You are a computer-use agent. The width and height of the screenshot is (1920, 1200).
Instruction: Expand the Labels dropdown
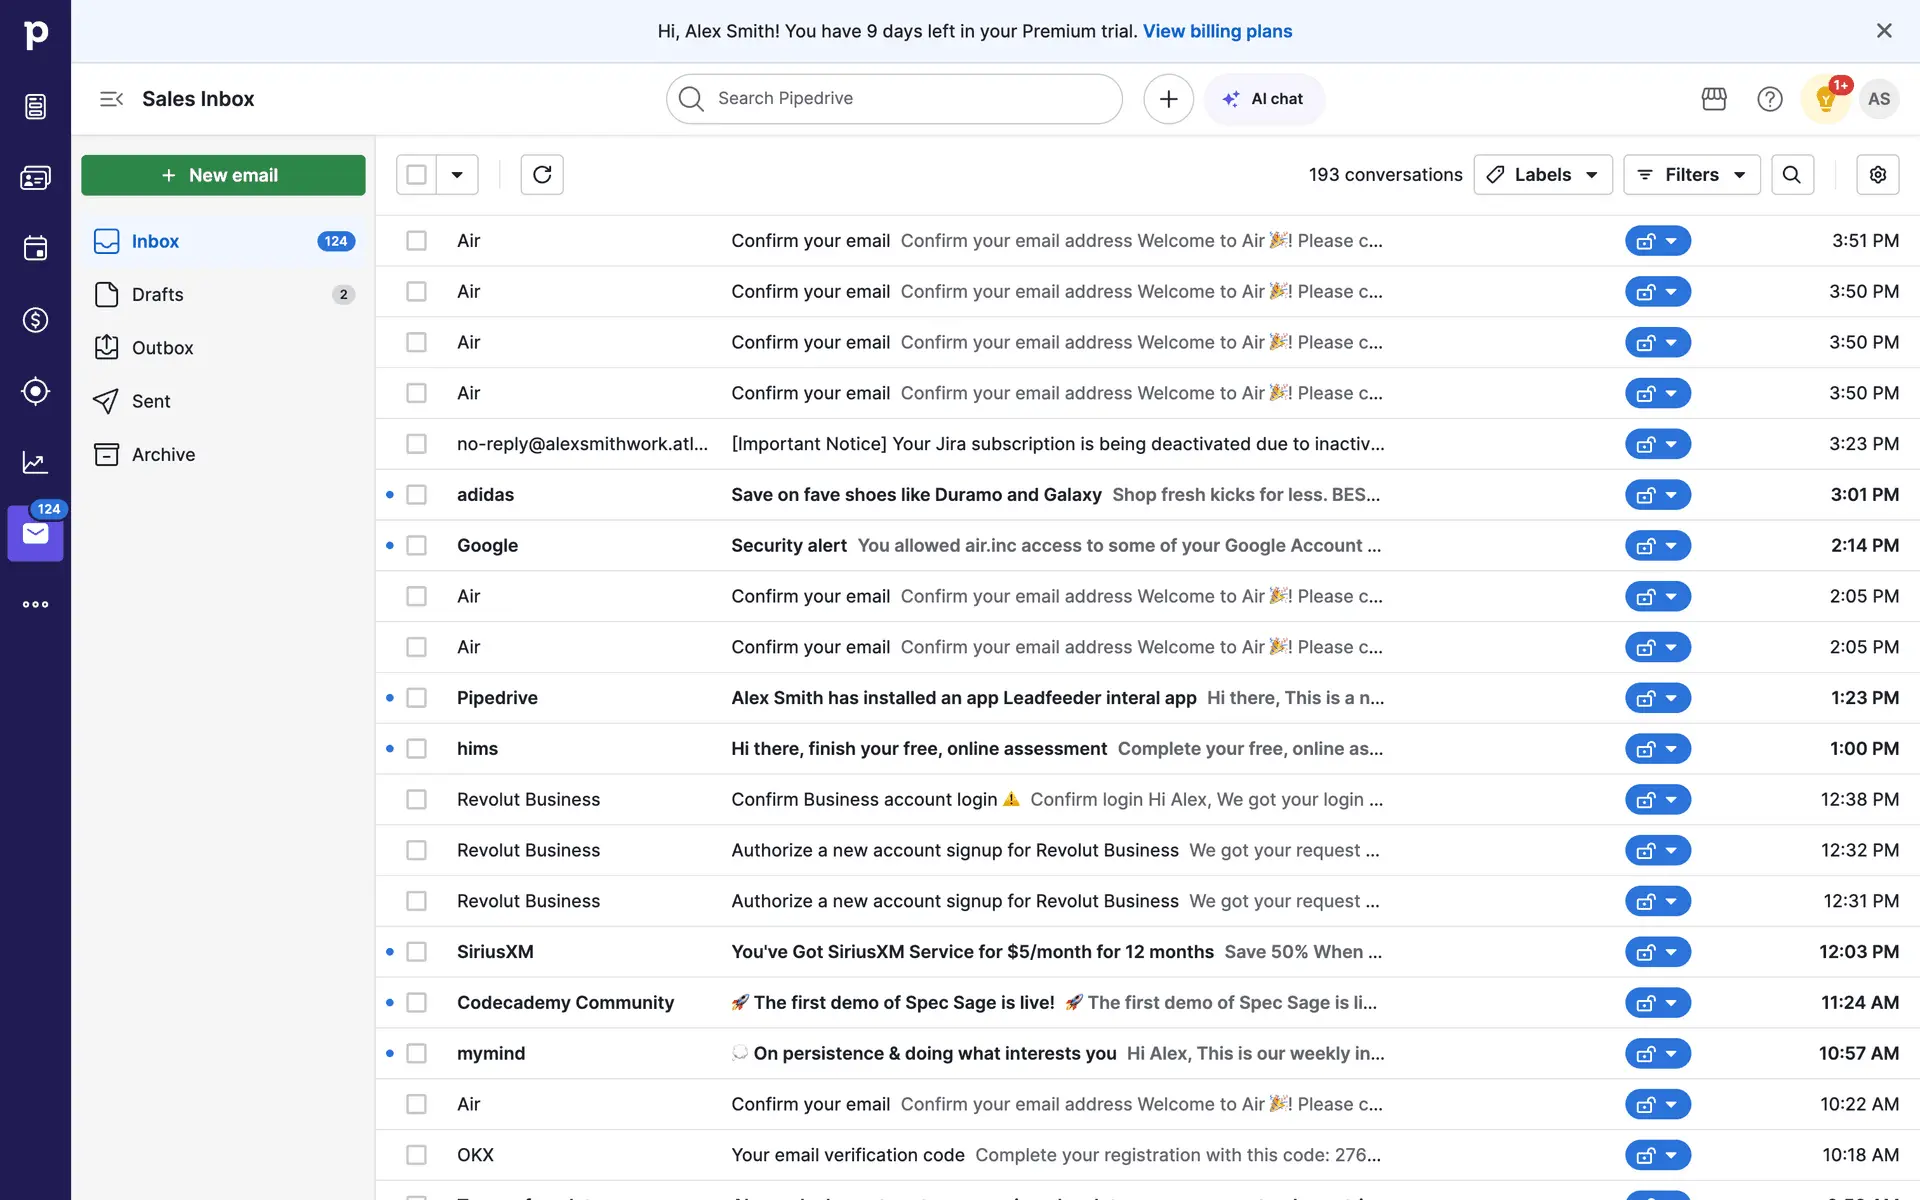tap(1542, 175)
